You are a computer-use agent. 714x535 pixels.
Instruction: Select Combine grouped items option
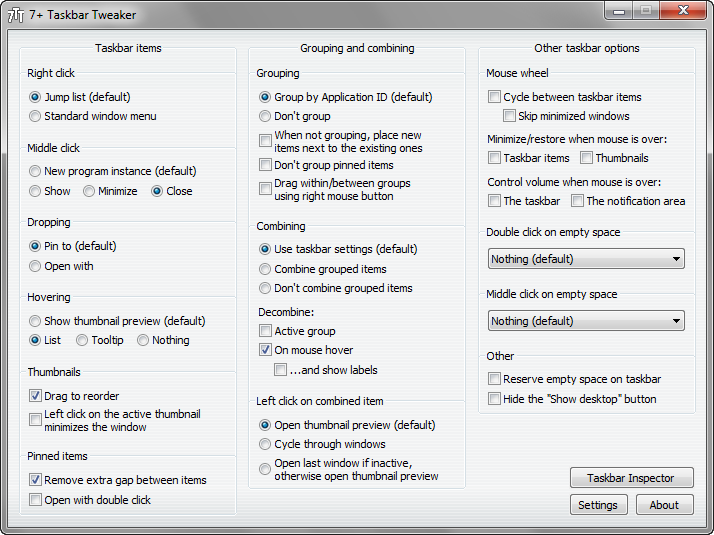[265, 269]
